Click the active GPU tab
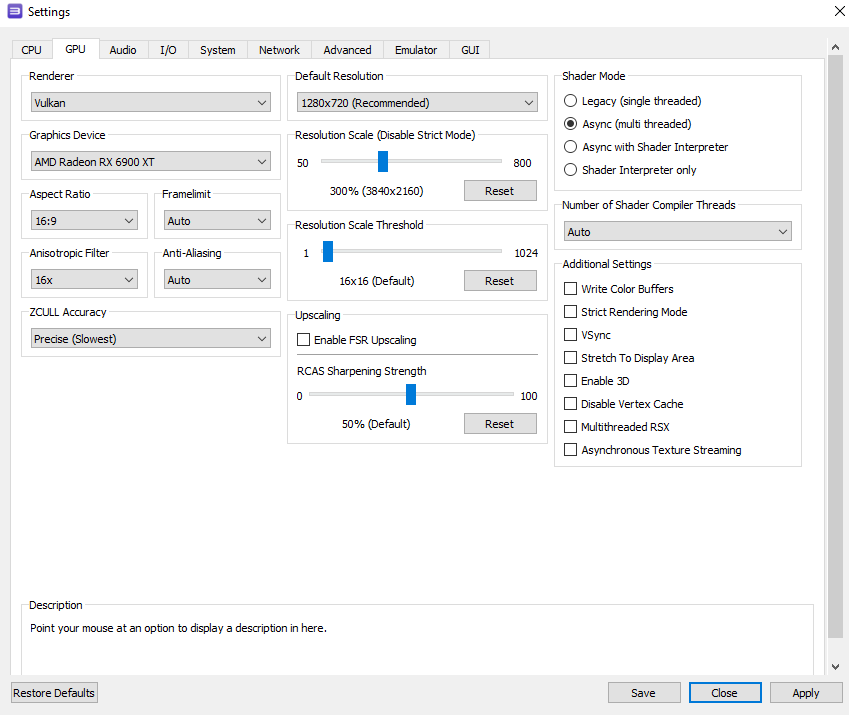The height and width of the screenshot is (715, 849). pyautogui.click(x=75, y=49)
